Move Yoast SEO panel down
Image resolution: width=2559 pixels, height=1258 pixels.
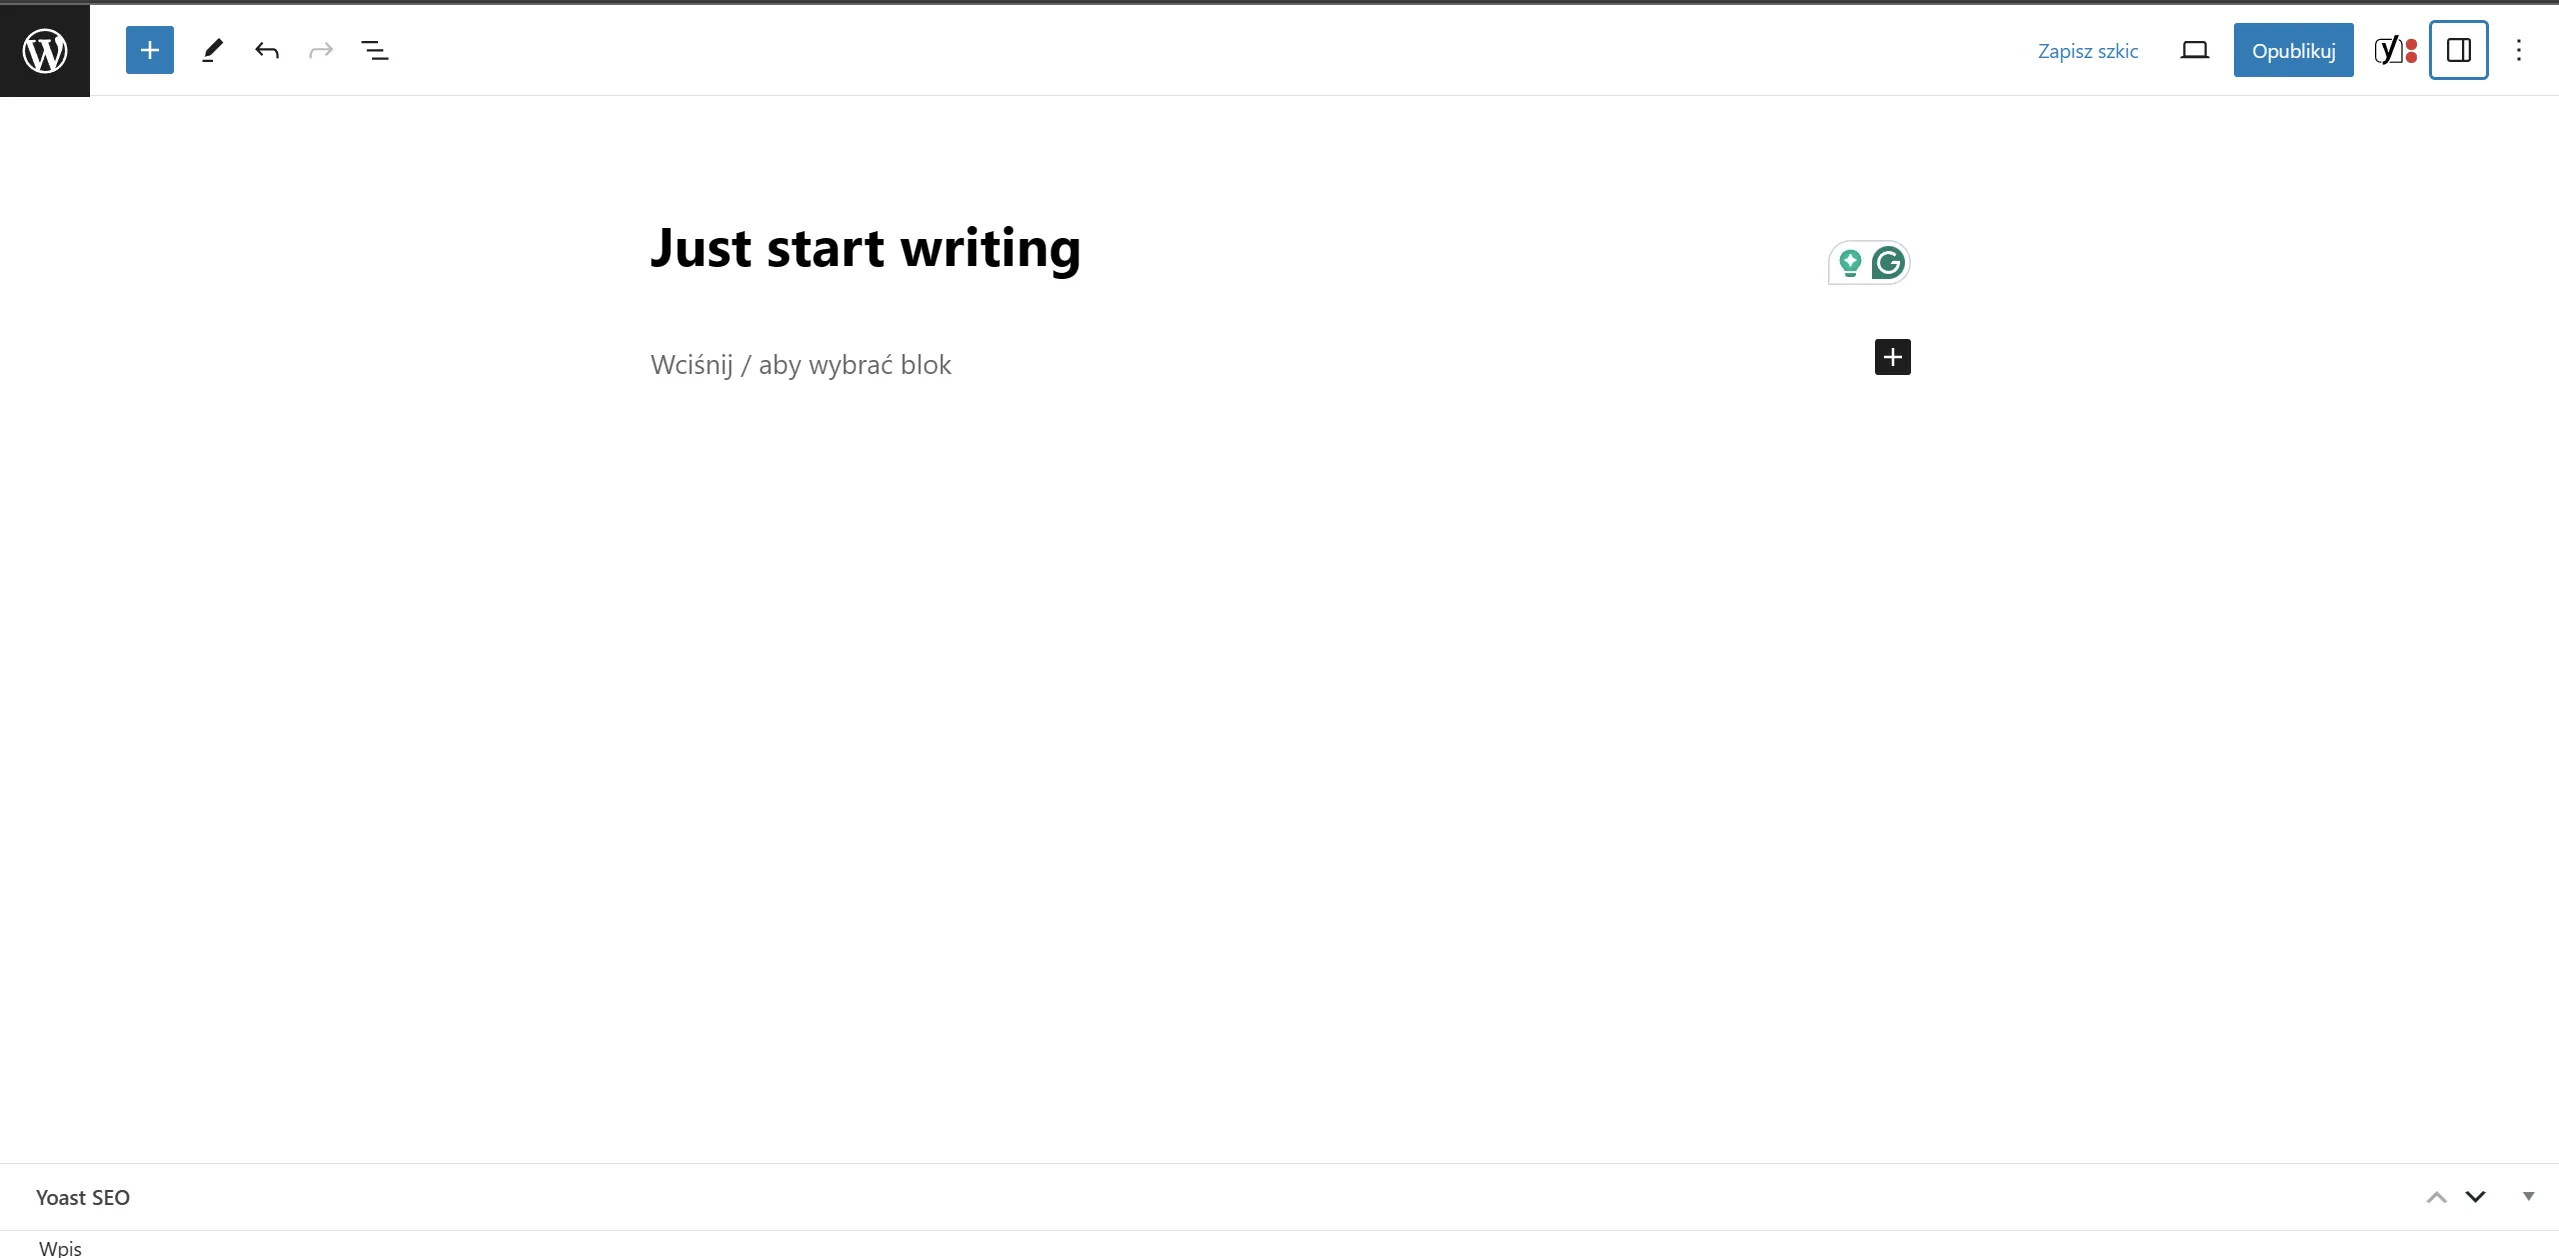pos(2475,1197)
